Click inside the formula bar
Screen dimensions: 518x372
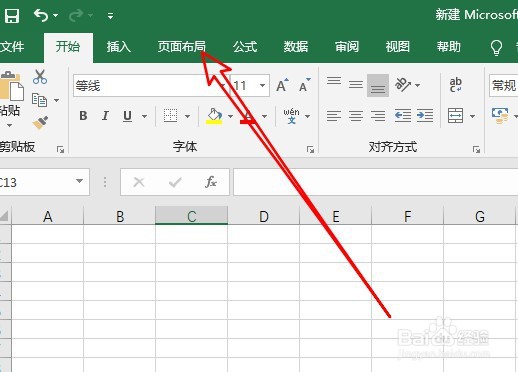click(376, 182)
